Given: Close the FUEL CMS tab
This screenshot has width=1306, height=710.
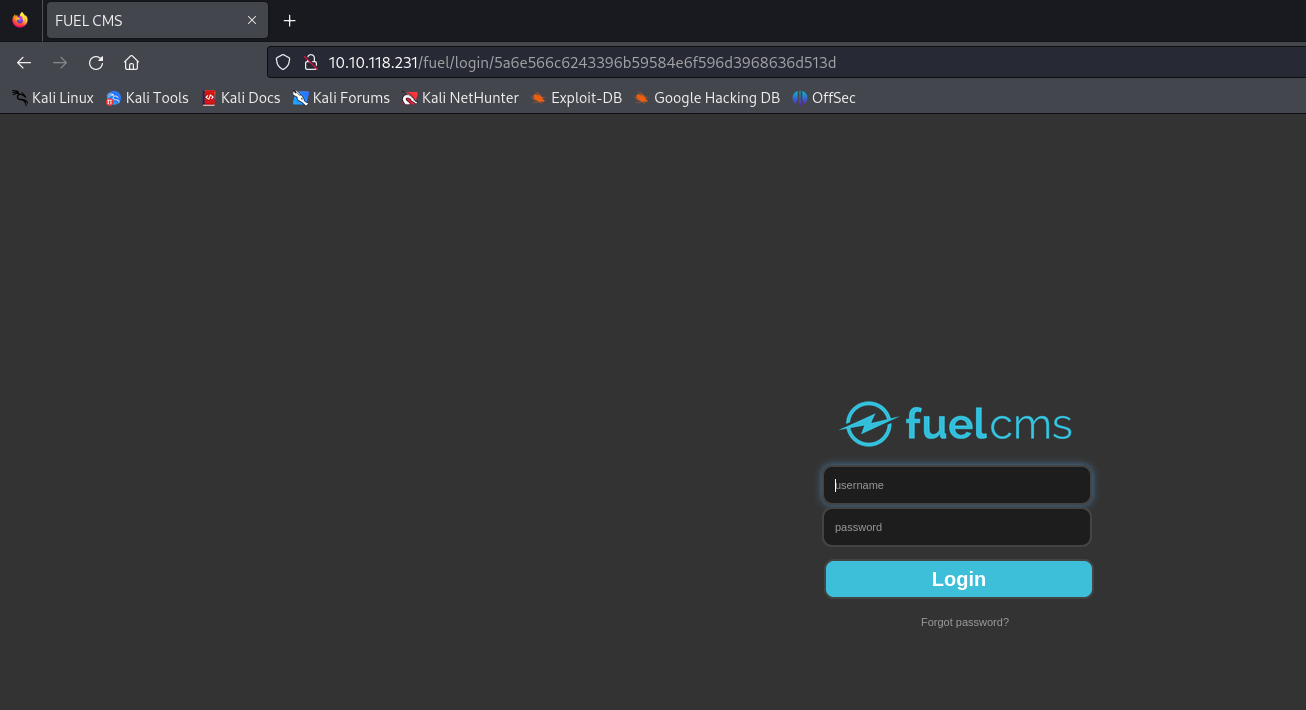Looking at the screenshot, I should [x=252, y=20].
